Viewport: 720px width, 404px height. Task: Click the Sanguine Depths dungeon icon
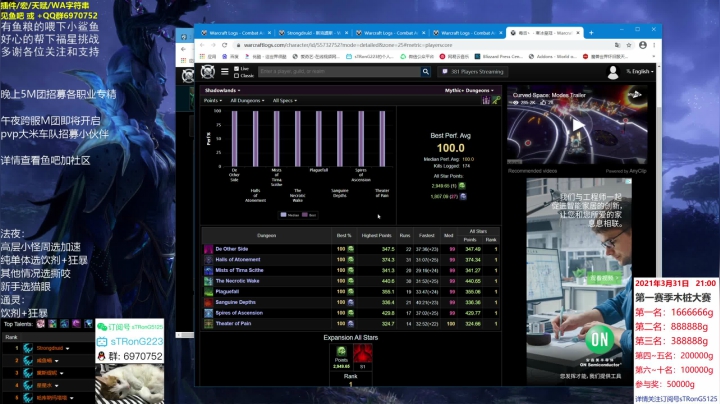point(208,303)
